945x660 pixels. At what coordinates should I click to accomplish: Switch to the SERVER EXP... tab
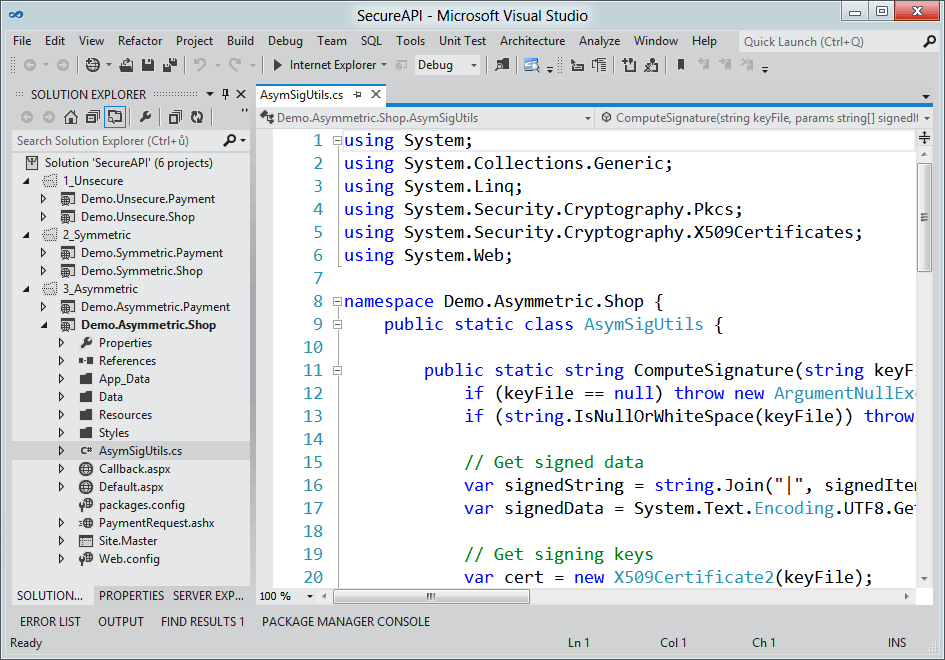(x=208, y=596)
